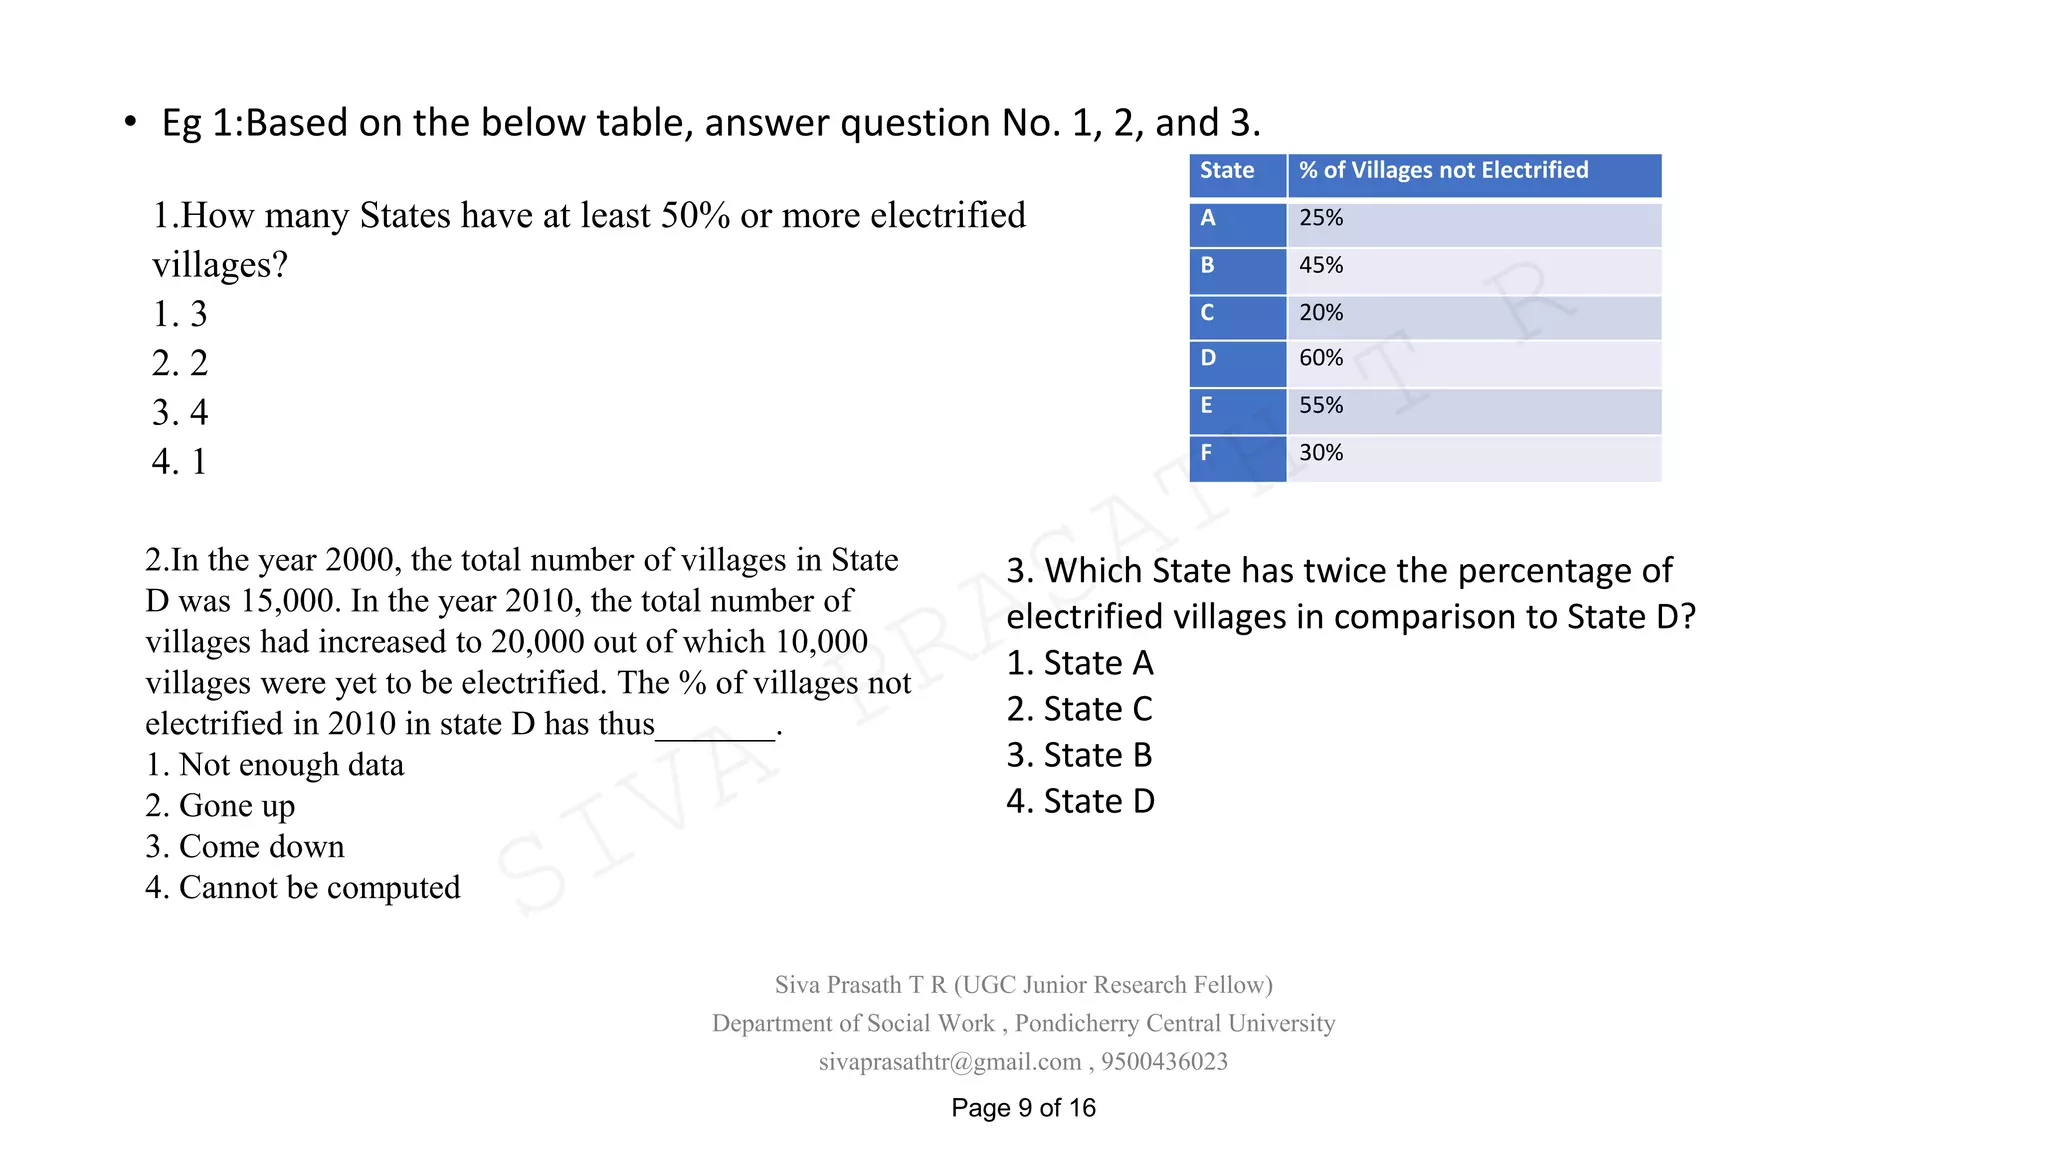Click the 'Page 9 of 16' indicator
Viewport: 2048px width, 1152px height.
(x=1023, y=1108)
